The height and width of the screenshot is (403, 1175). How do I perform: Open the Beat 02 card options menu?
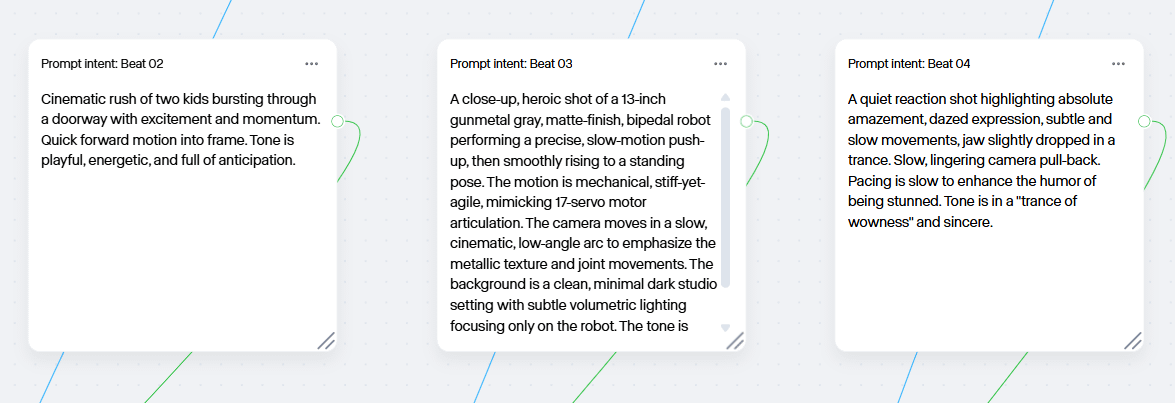tap(312, 64)
